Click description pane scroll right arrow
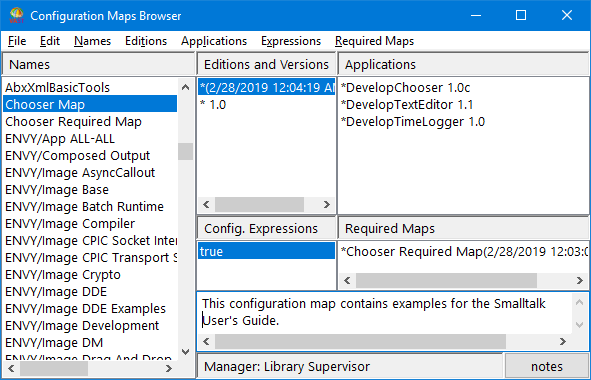The image size is (591, 380). pyautogui.click(x=563, y=342)
